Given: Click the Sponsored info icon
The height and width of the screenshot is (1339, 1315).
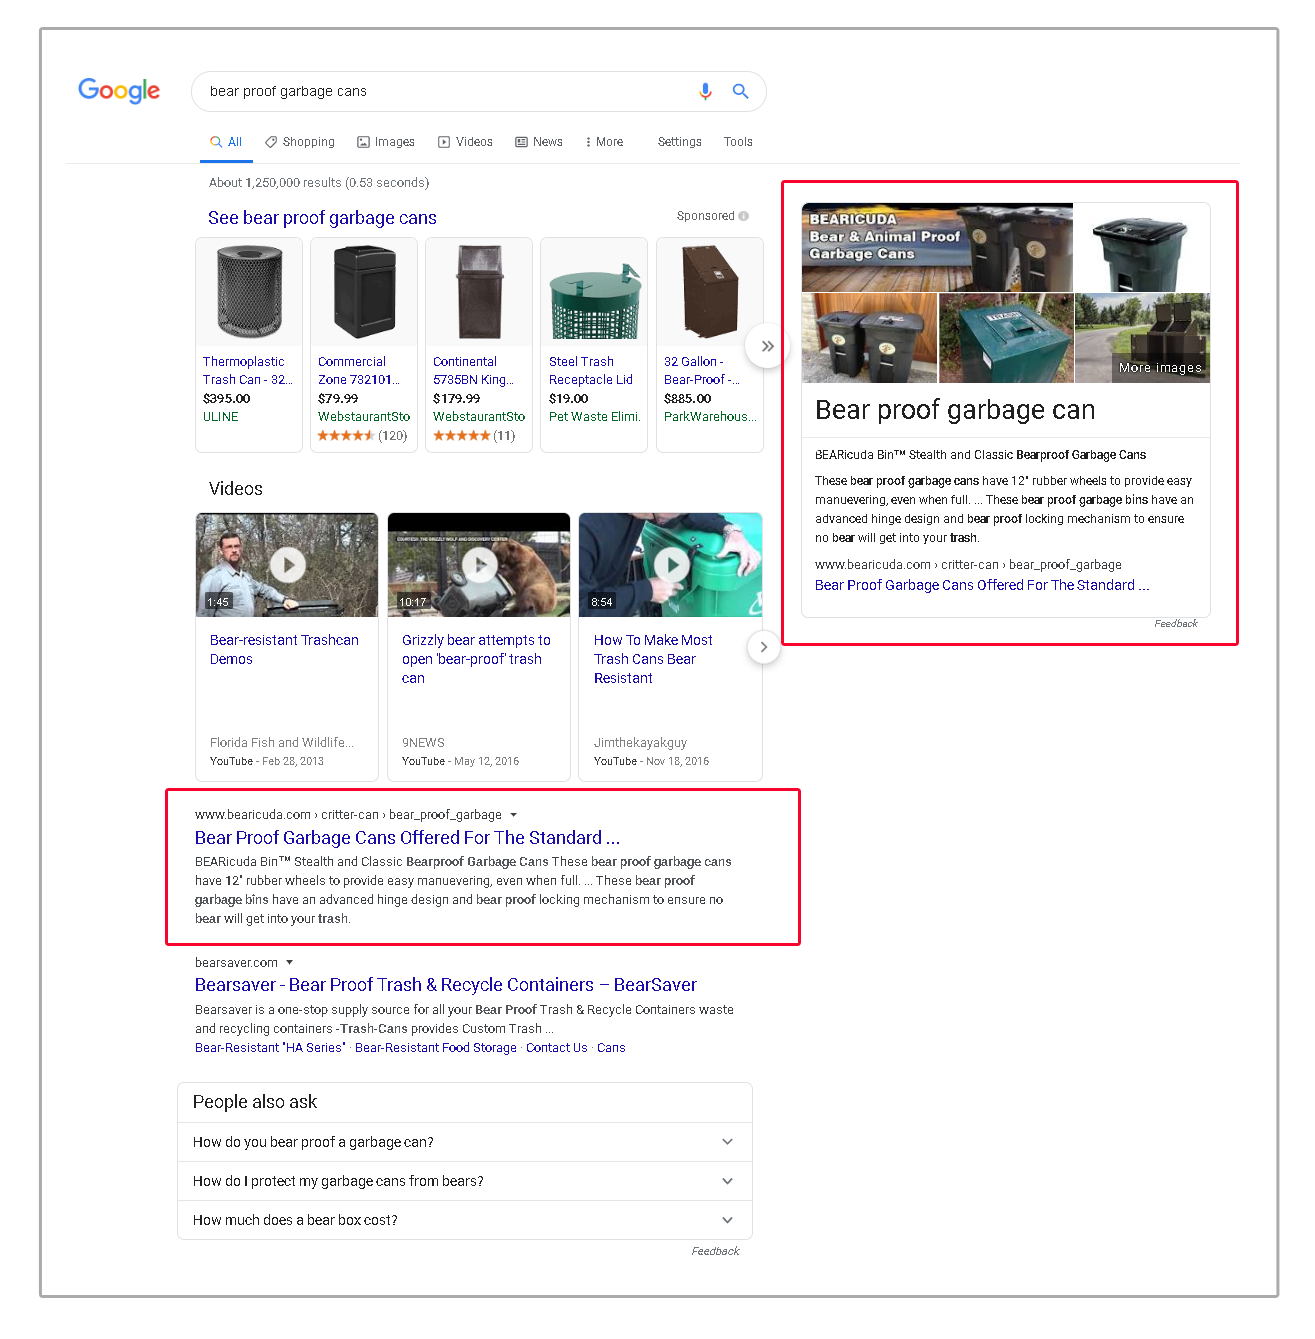Looking at the screenshot, I should coord(743,216).
